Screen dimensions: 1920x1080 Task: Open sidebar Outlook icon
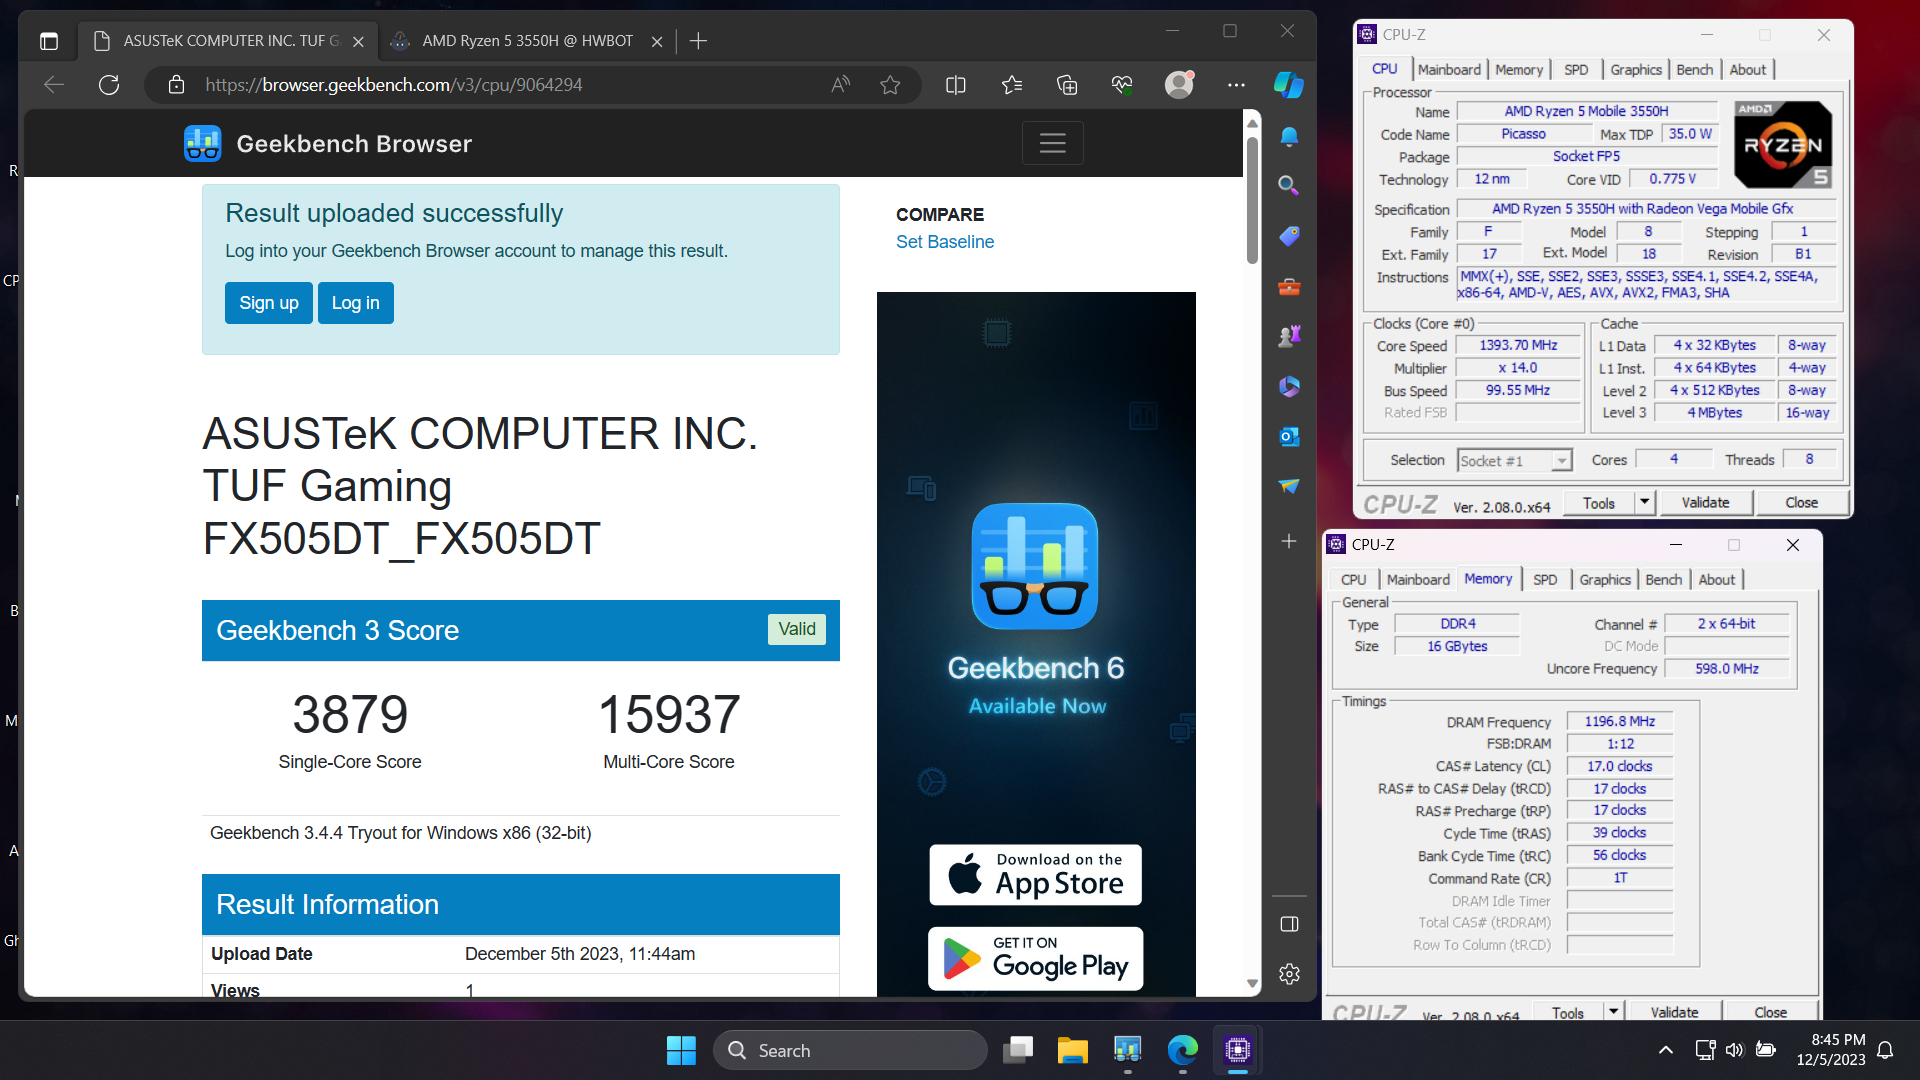click(x=1289, y=436)
